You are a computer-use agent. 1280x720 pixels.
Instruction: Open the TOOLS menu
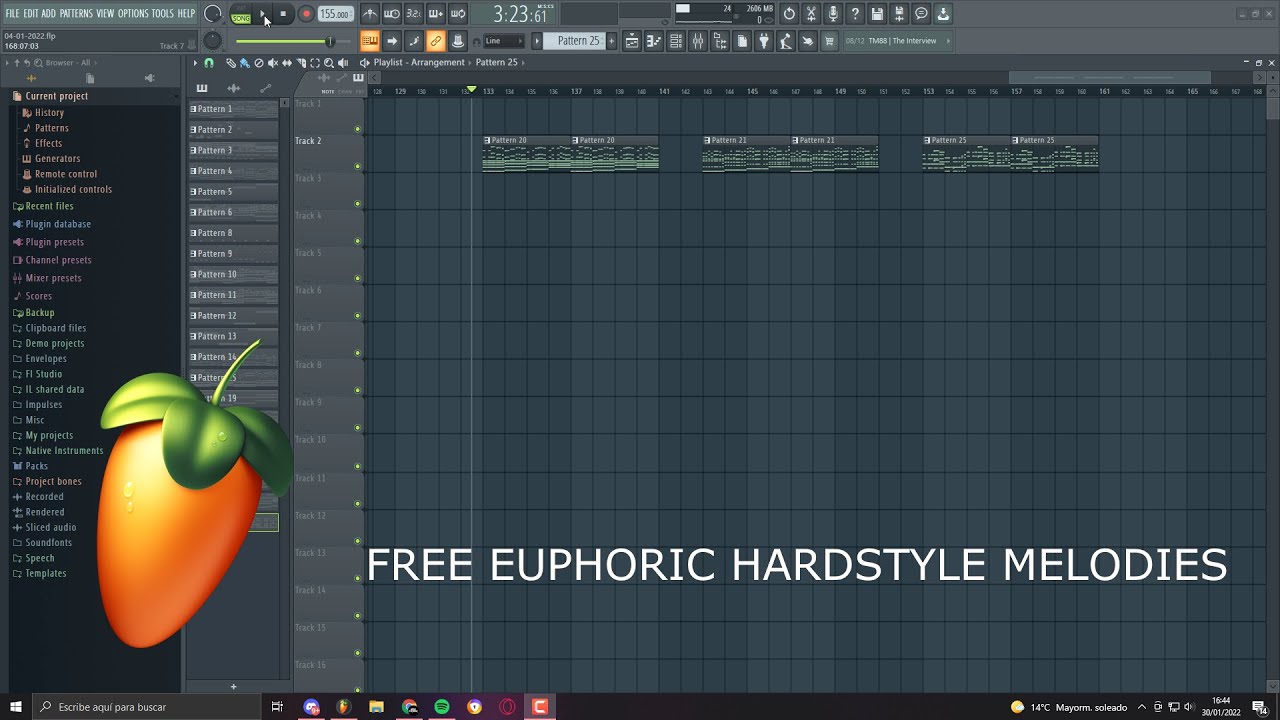[x=163, y=13]
